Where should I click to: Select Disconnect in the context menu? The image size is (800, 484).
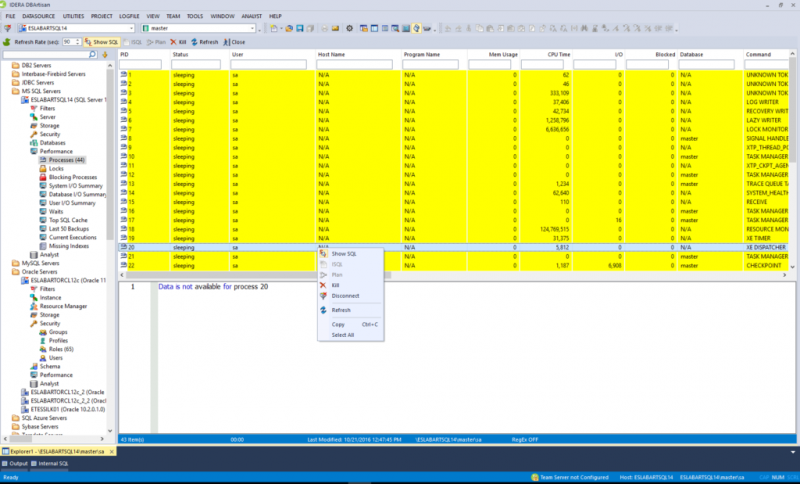tap(345, 296)
